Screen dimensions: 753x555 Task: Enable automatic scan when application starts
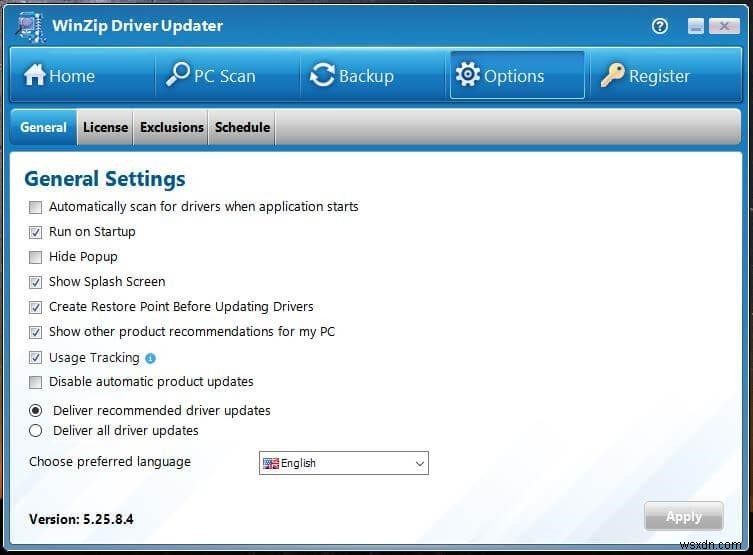(36, 207)
